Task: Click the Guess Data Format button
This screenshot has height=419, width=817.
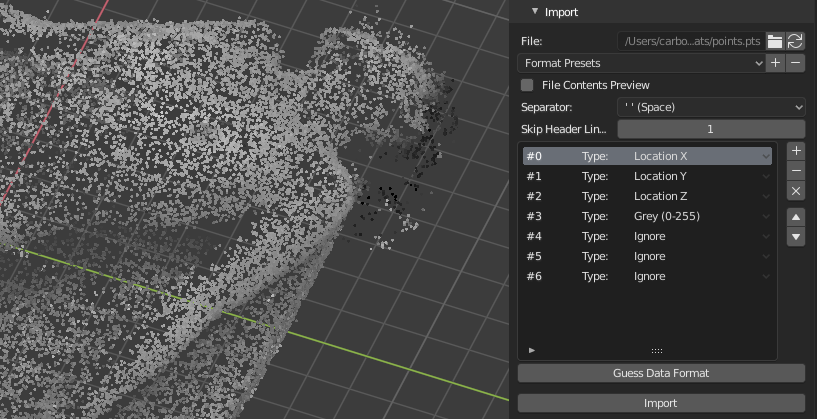Action: click(x=661, y=373)
